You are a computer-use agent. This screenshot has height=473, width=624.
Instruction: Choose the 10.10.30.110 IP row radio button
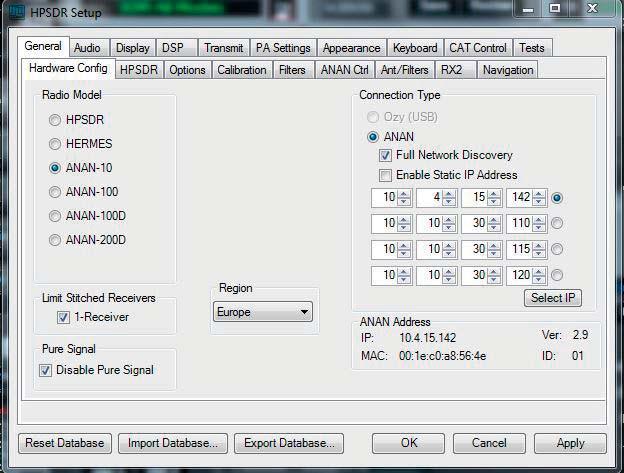coord(557,223)
